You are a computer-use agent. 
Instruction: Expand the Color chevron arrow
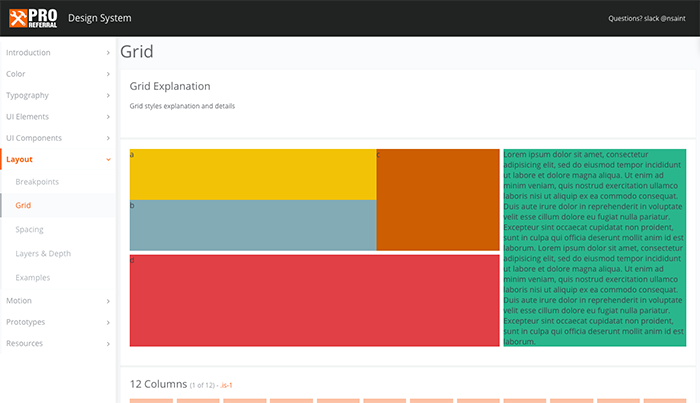(108, 74)
